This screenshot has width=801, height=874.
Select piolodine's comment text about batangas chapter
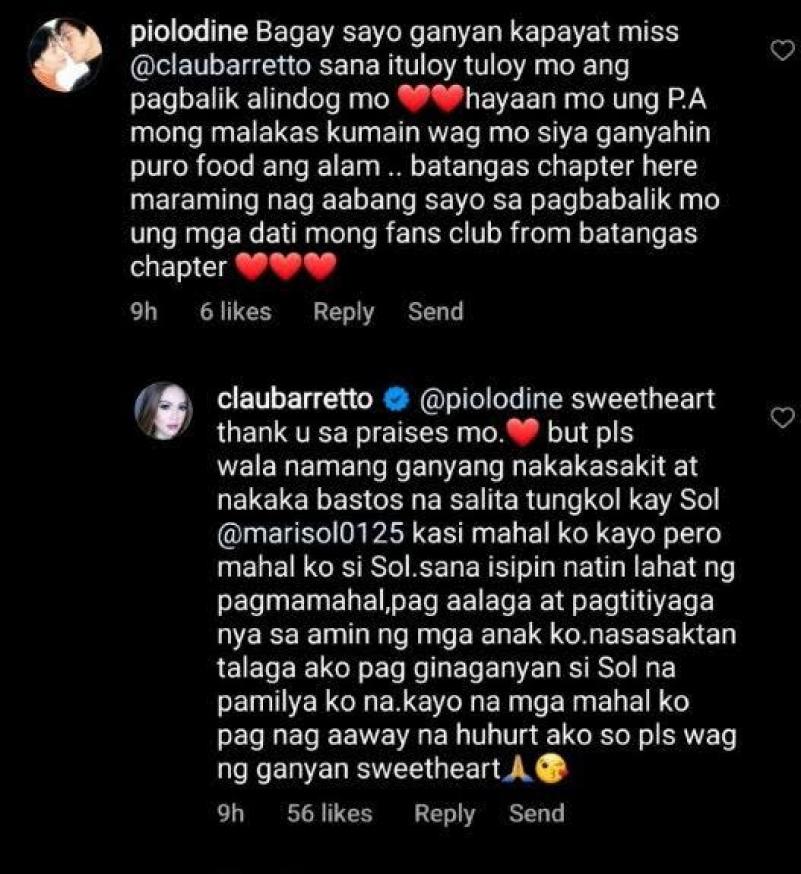click(425, 149)
